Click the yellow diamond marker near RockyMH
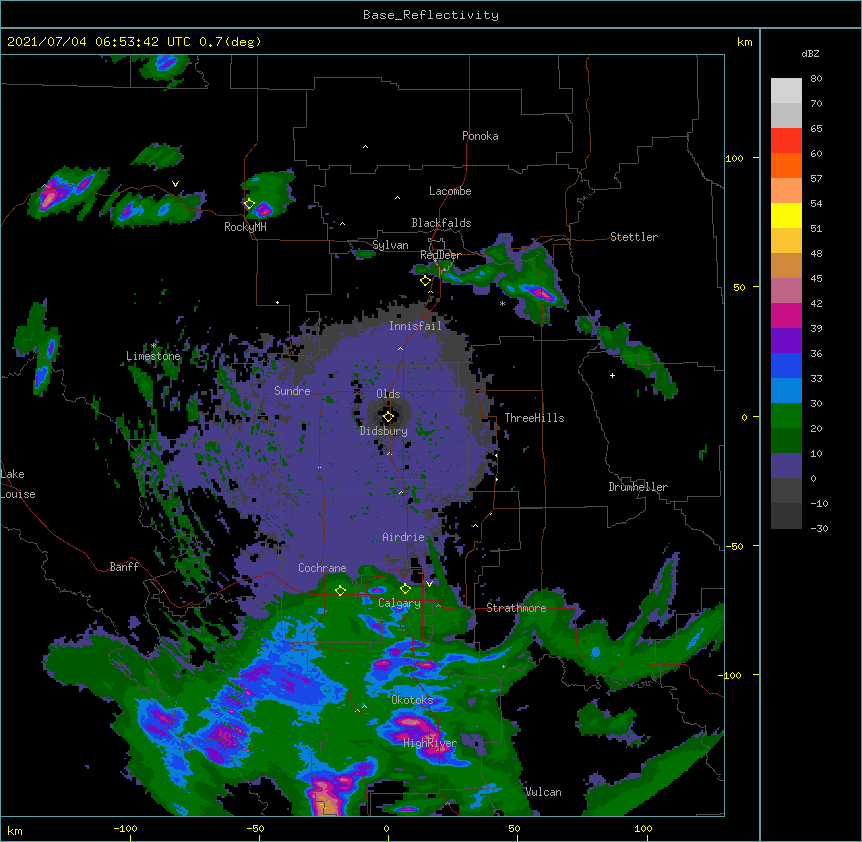This screenshot has width=862, height=842. tap(249, 204)
